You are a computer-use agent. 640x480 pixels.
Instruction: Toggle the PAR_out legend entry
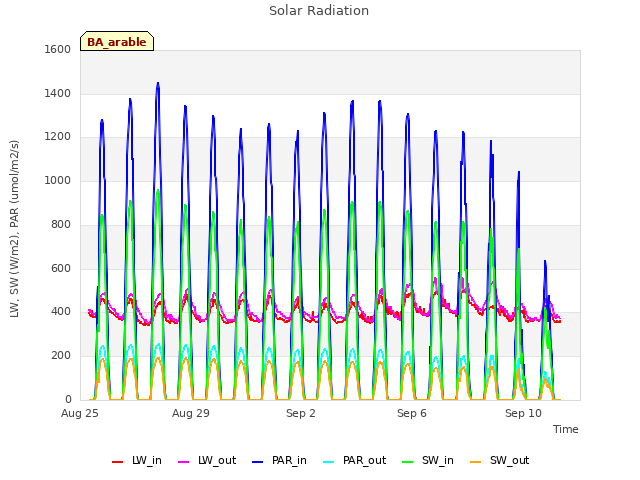[355, 461]
